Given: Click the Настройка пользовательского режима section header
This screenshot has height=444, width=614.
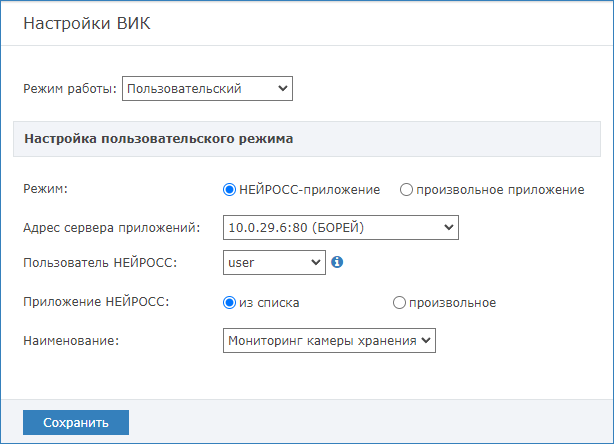Looking at the screenshot, I should pyautogui.click(x=158, y=139).
